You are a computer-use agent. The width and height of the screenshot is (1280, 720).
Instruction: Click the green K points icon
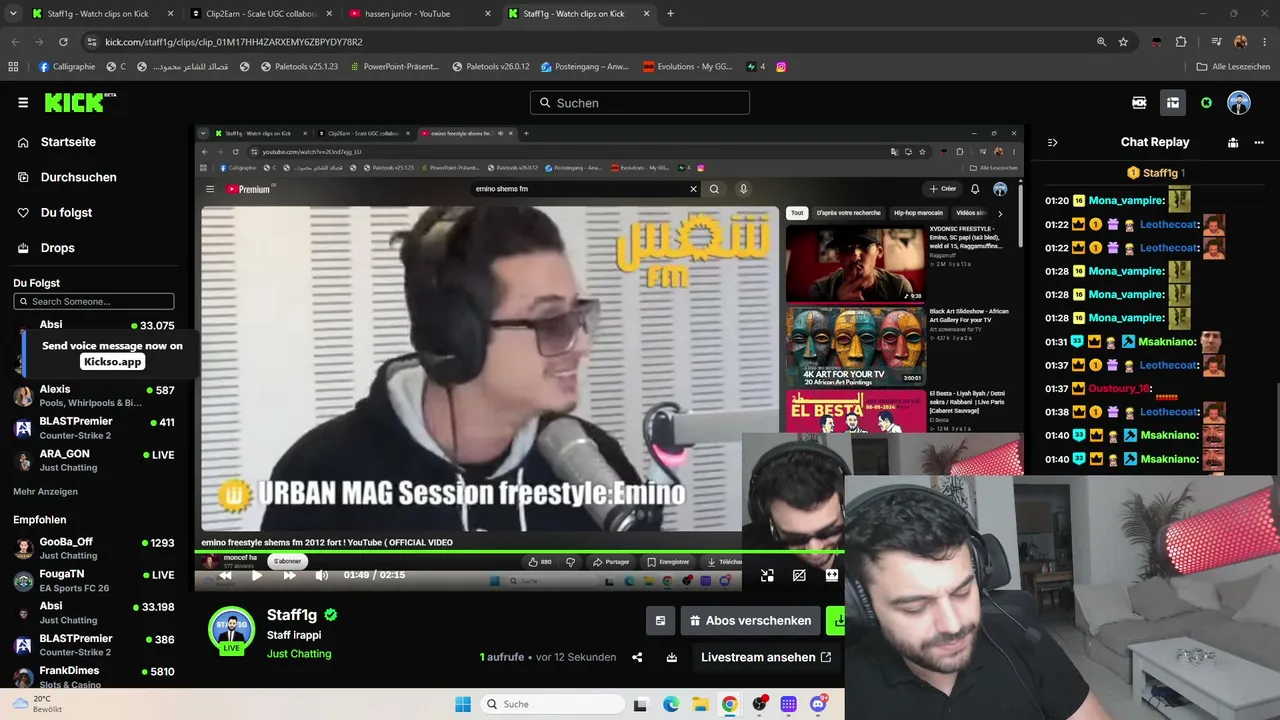pyautogui.click(x=1206, y=103)
